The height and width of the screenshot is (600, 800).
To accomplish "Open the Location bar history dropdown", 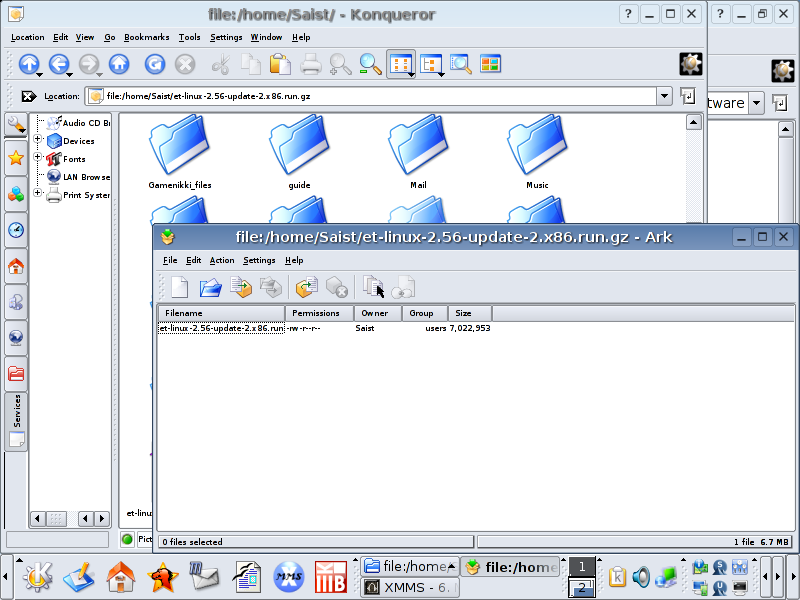I will [664, 96].
